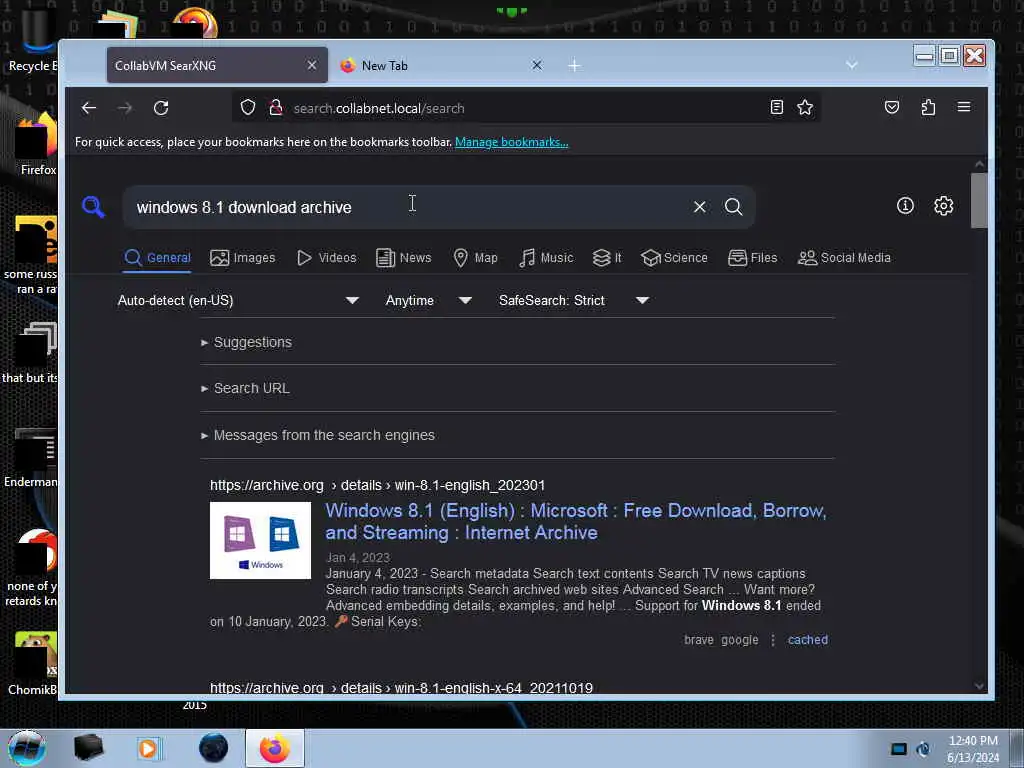The image size is (1024, 768).
Task: Click the scrollbar down arrow
Action: click(x=979, y=686)
